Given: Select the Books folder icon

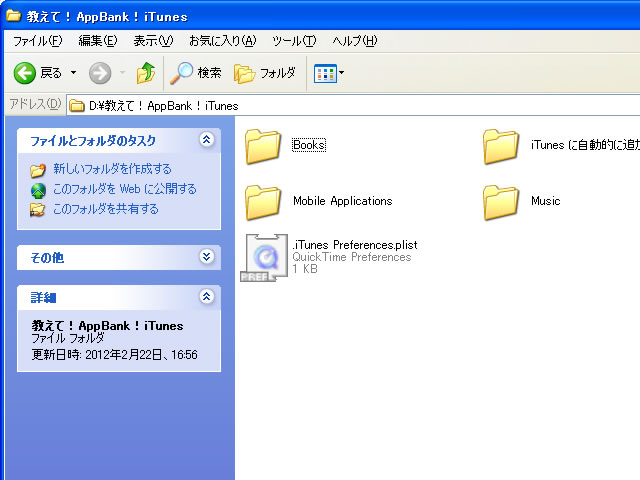Looking at the screenshot, I should (263, 147).
